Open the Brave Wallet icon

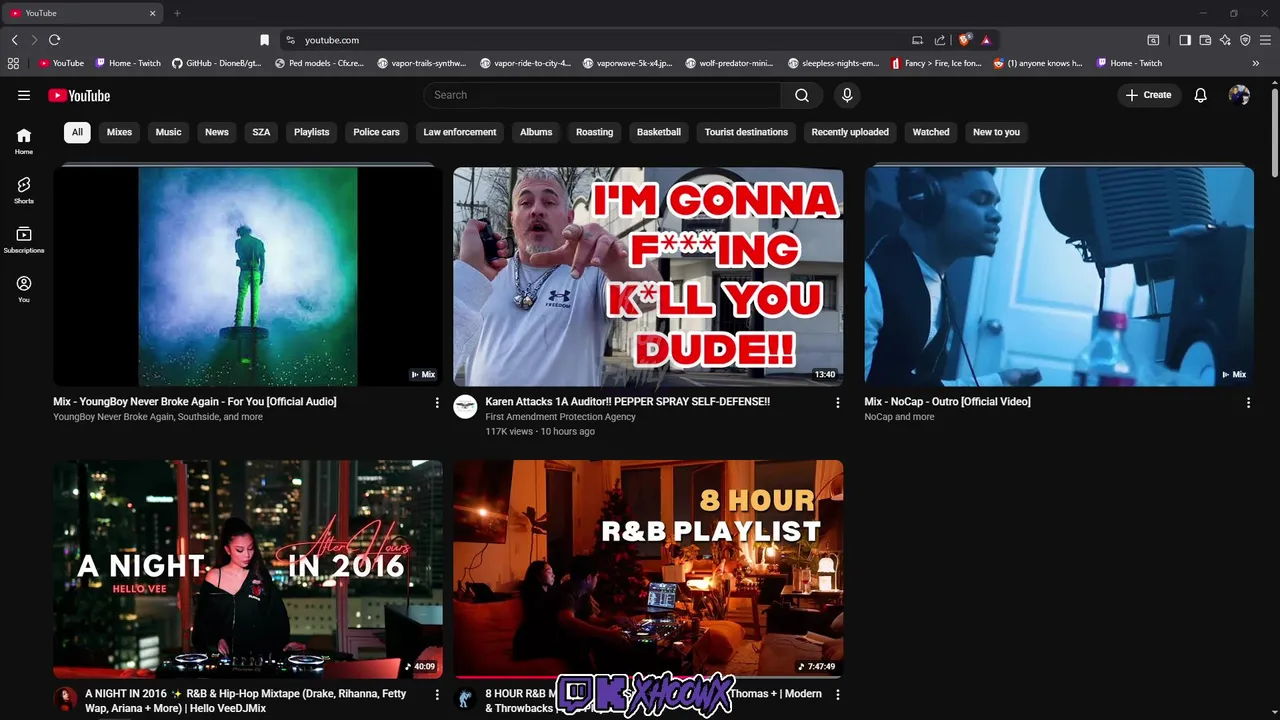(x=1205, y=40)
